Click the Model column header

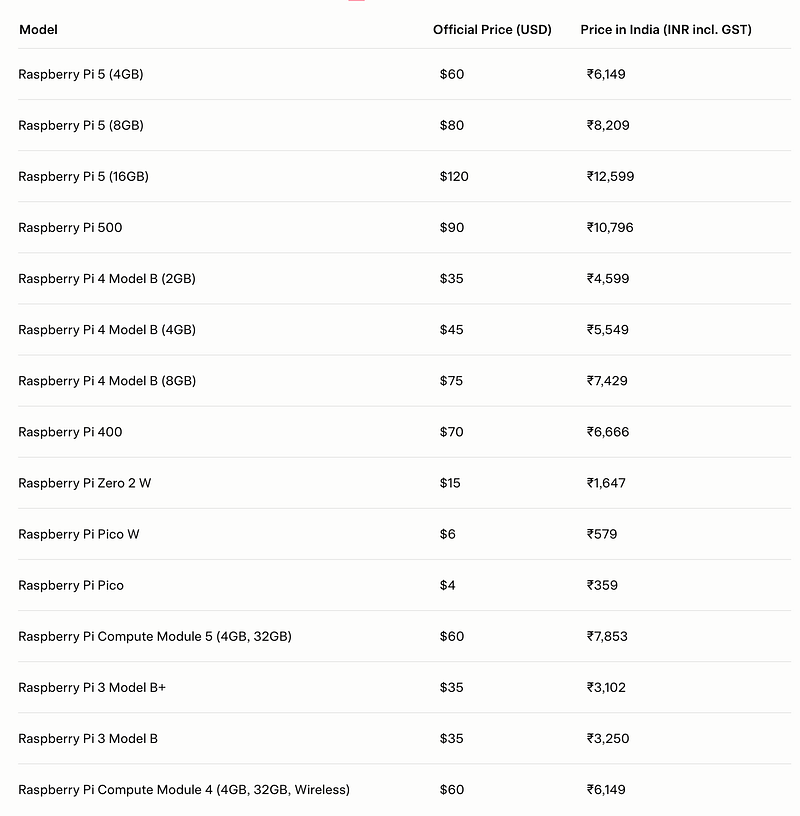point(38,30)
